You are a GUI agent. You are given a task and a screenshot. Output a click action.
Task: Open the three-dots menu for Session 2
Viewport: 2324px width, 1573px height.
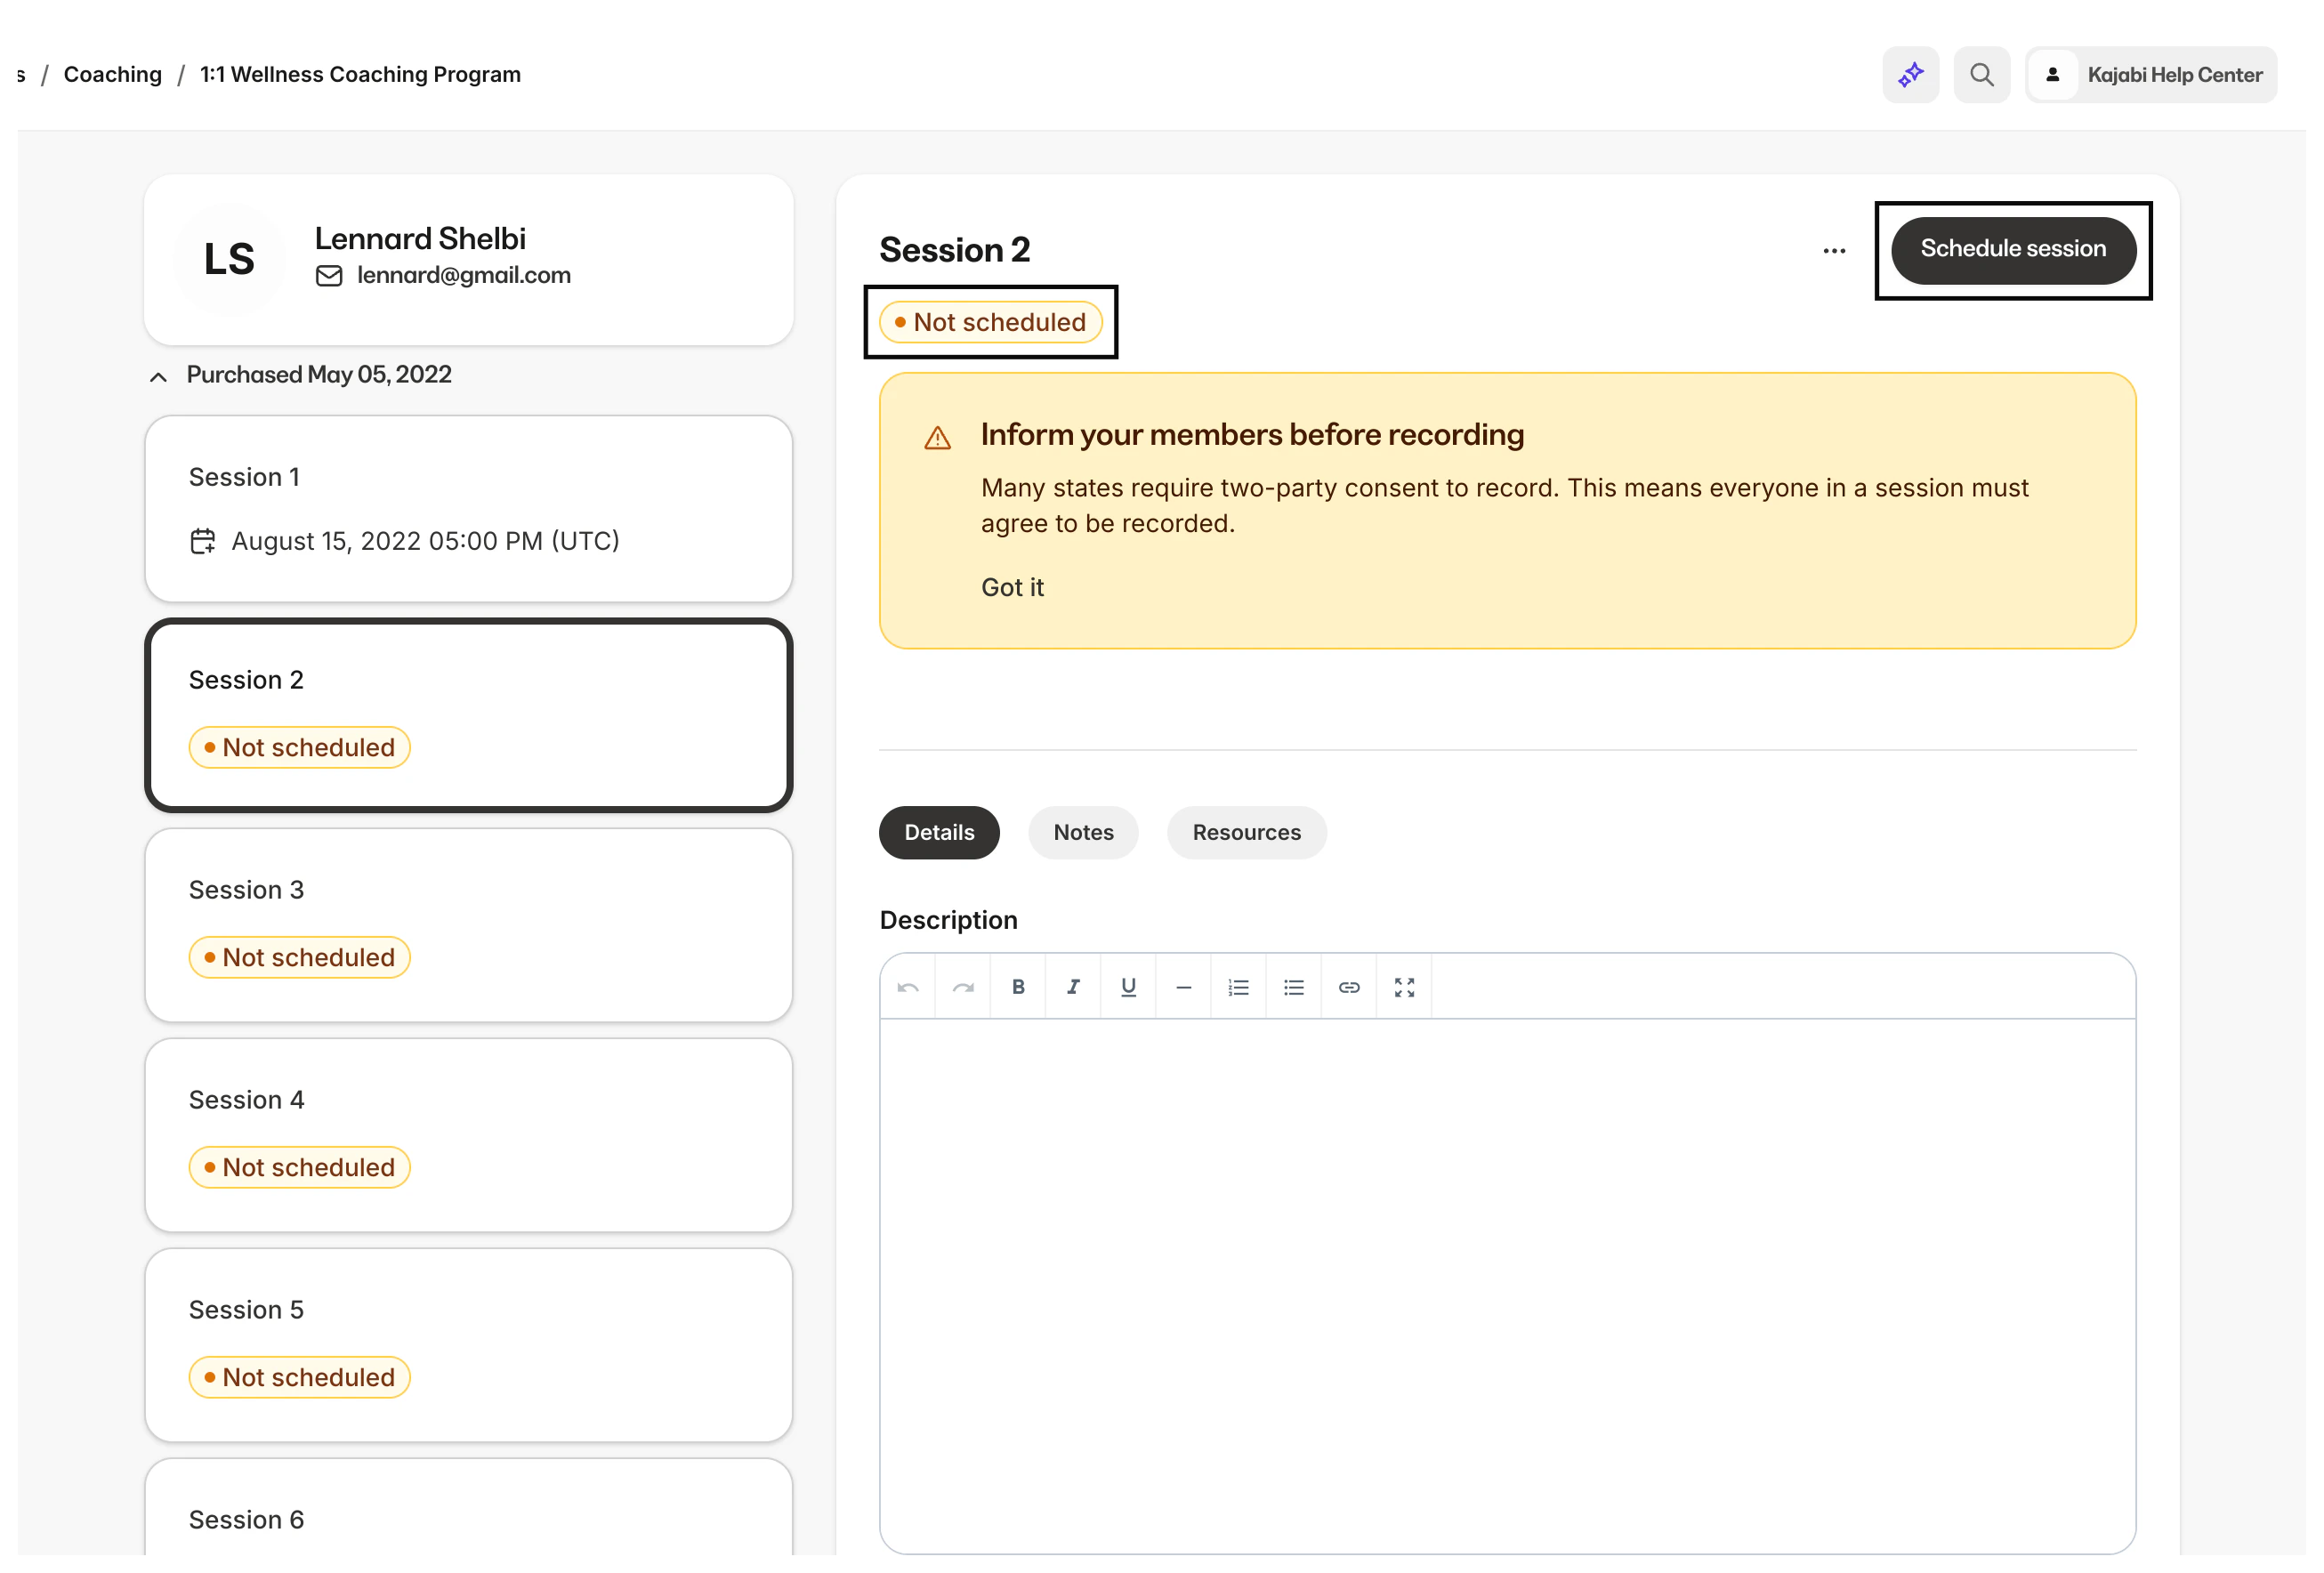coord(1834,251)
